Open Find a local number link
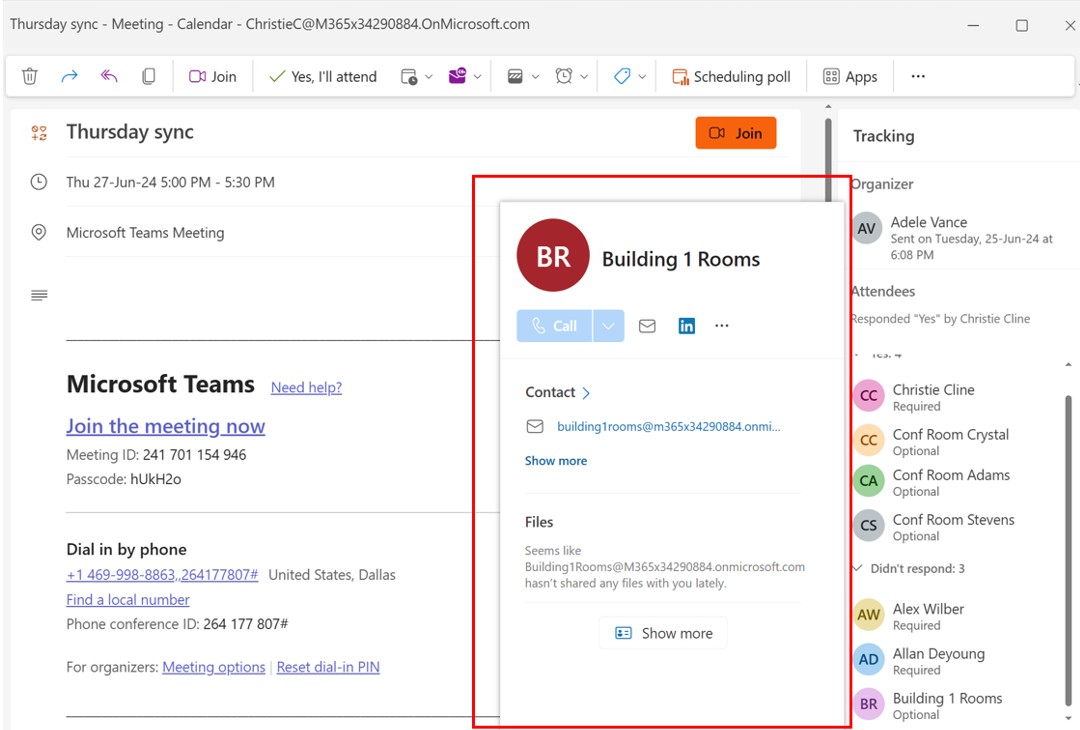 pyautogui.click(x=127, y=599)
